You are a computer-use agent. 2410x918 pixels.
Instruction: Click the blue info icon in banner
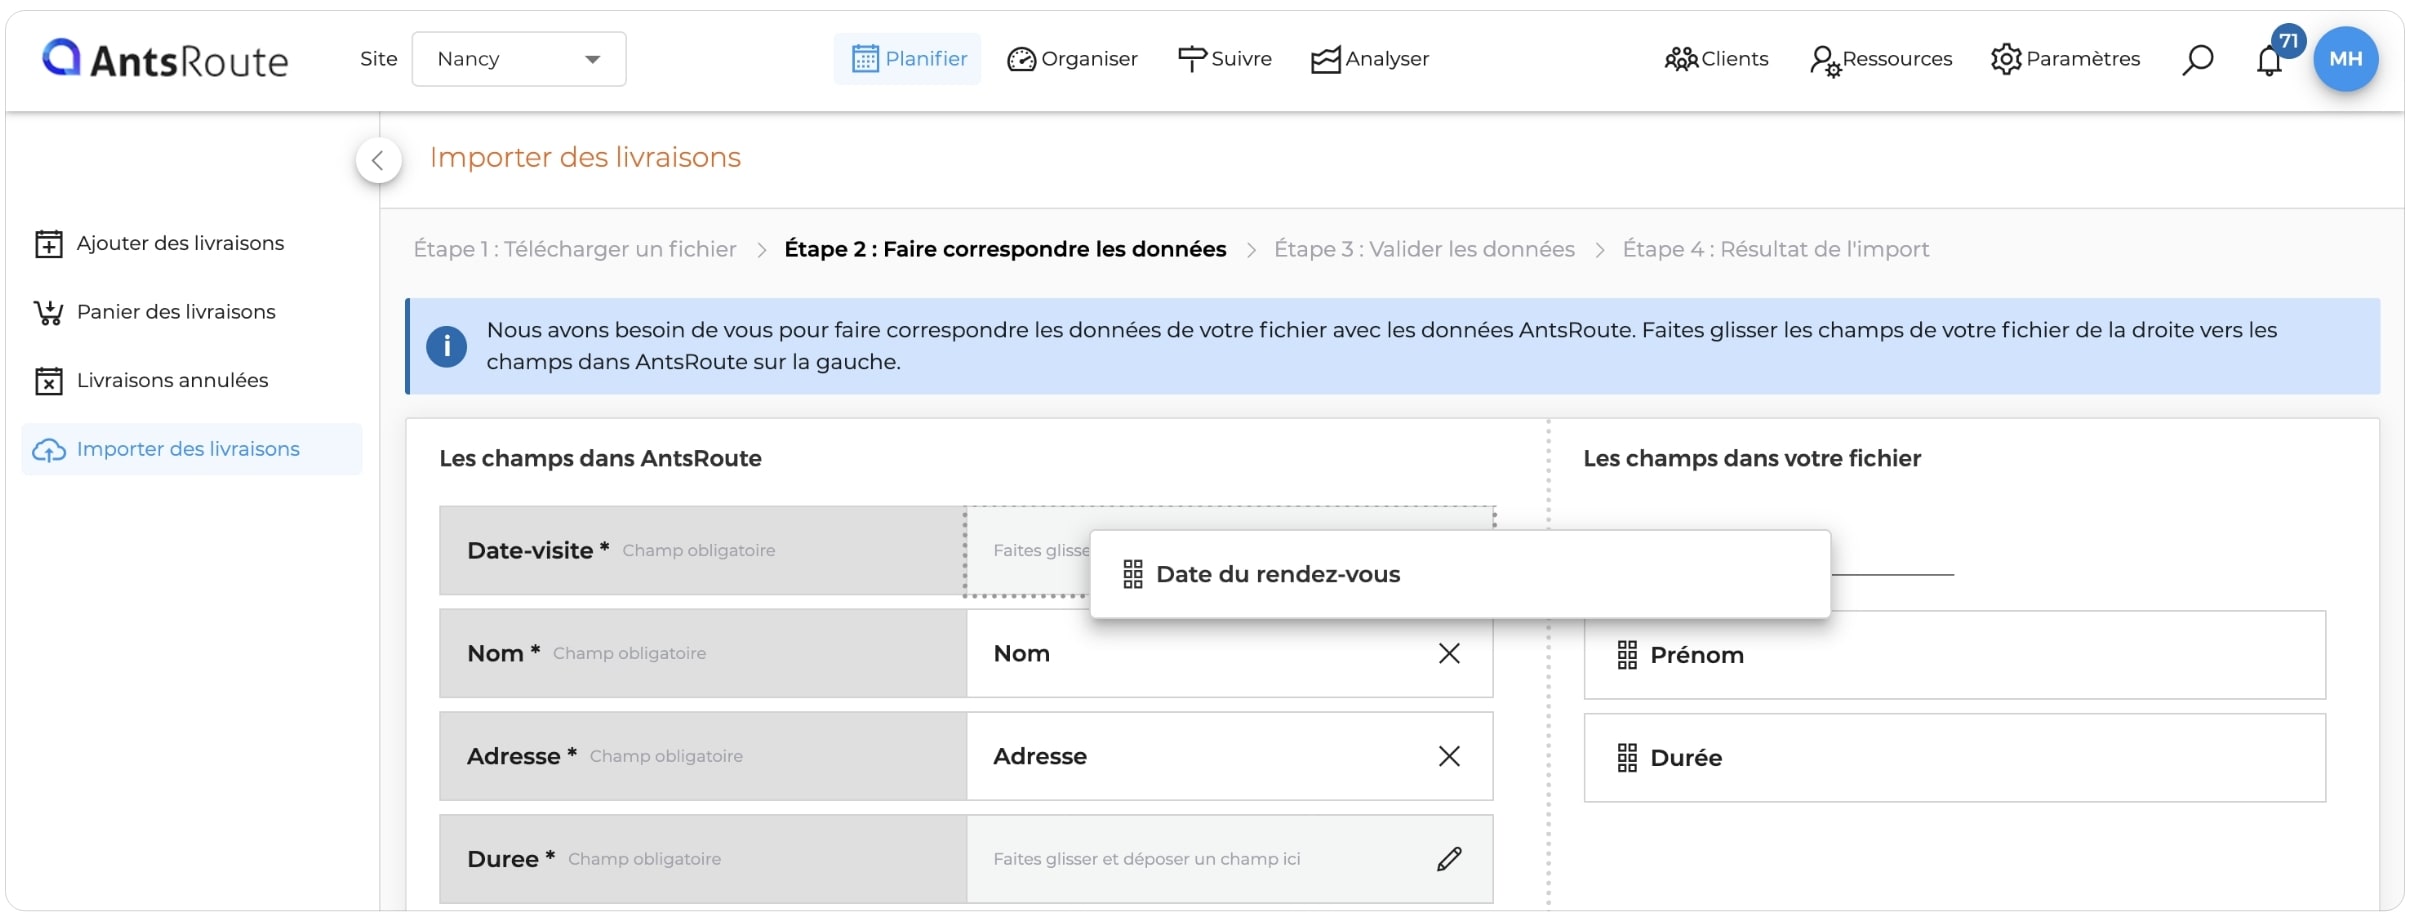446,346
